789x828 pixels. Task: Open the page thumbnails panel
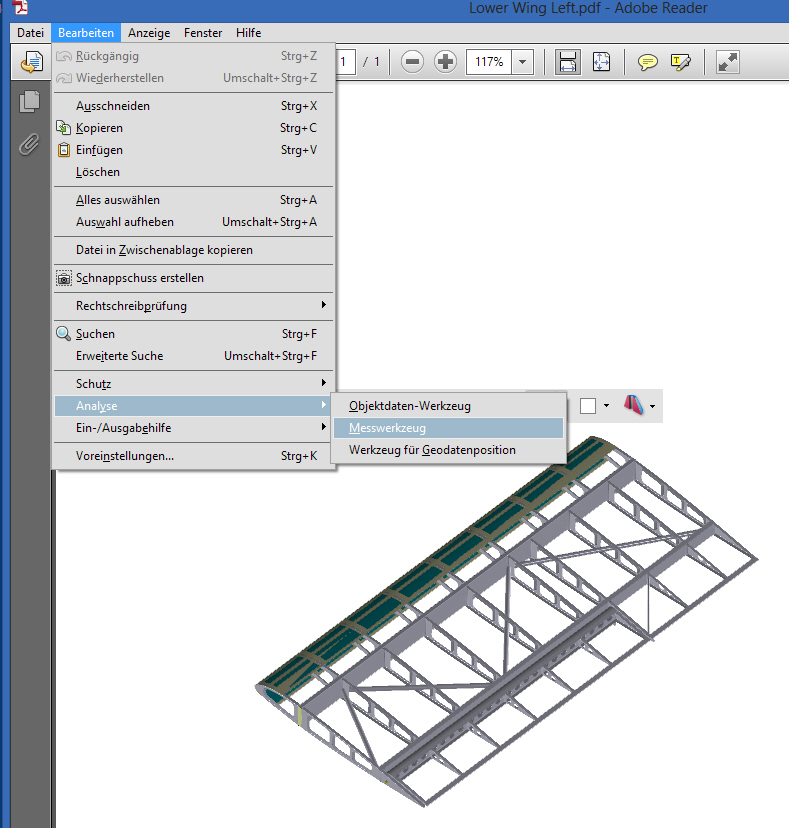(x=30, y=101)
